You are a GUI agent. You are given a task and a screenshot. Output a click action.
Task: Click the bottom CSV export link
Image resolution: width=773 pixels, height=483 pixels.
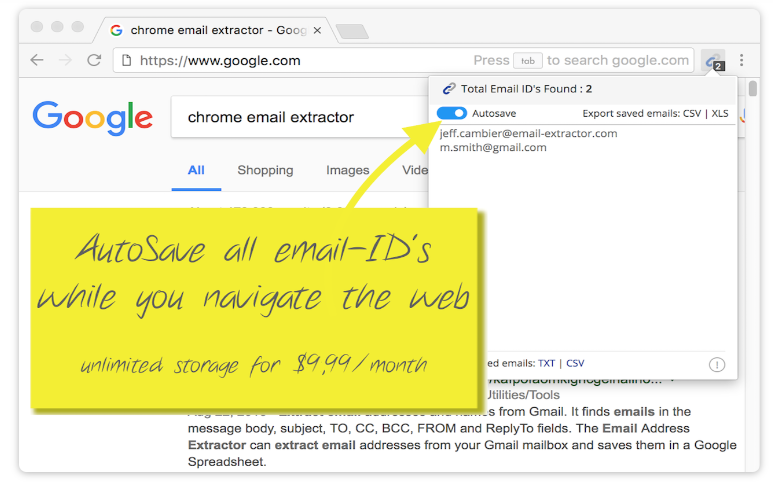(575, 363)
